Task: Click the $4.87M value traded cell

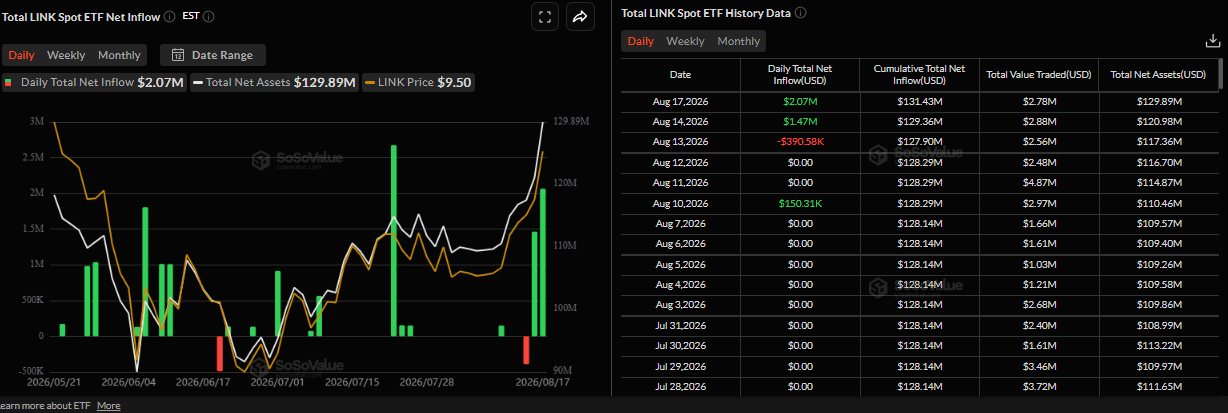Action: 1038,183
